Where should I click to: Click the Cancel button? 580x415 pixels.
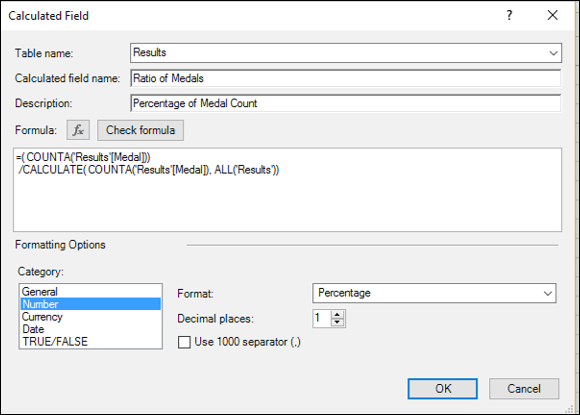pos(524,389)
